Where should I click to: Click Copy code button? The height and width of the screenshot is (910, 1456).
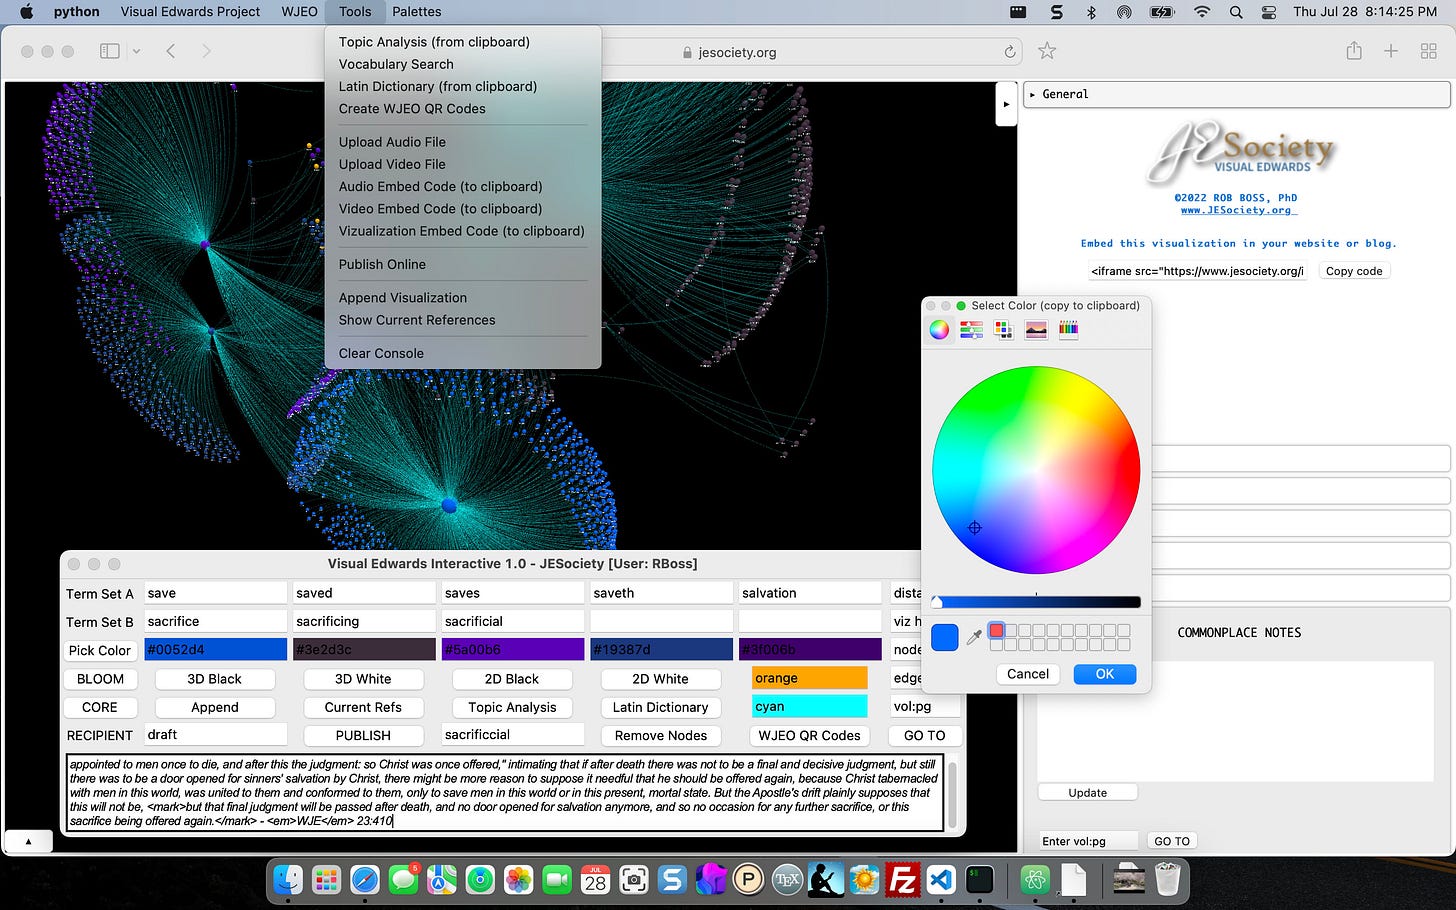point(1354,271)
